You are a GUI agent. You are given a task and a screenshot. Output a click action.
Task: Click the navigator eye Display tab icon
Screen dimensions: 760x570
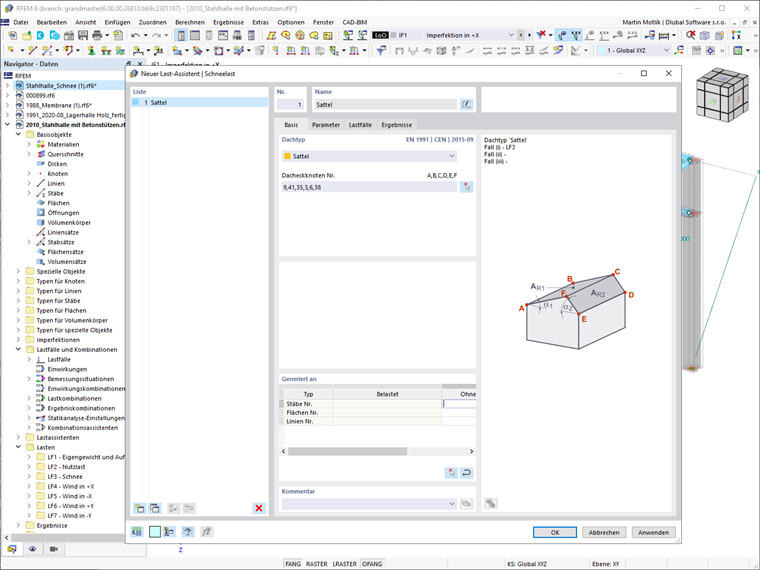tap(32, 549)
